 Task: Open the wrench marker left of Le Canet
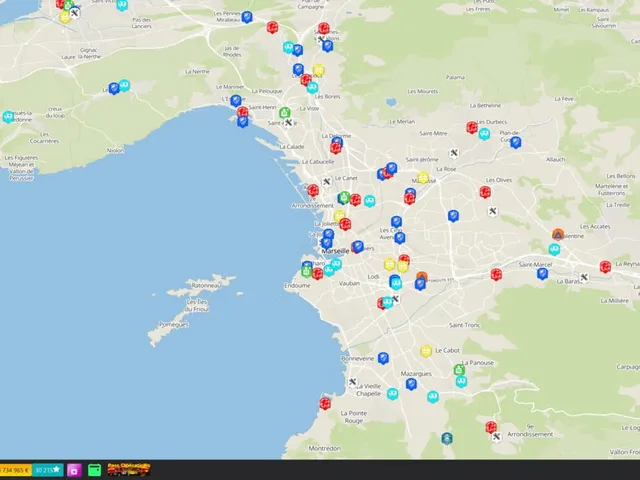pyautogui.click(x=327, y=182)
